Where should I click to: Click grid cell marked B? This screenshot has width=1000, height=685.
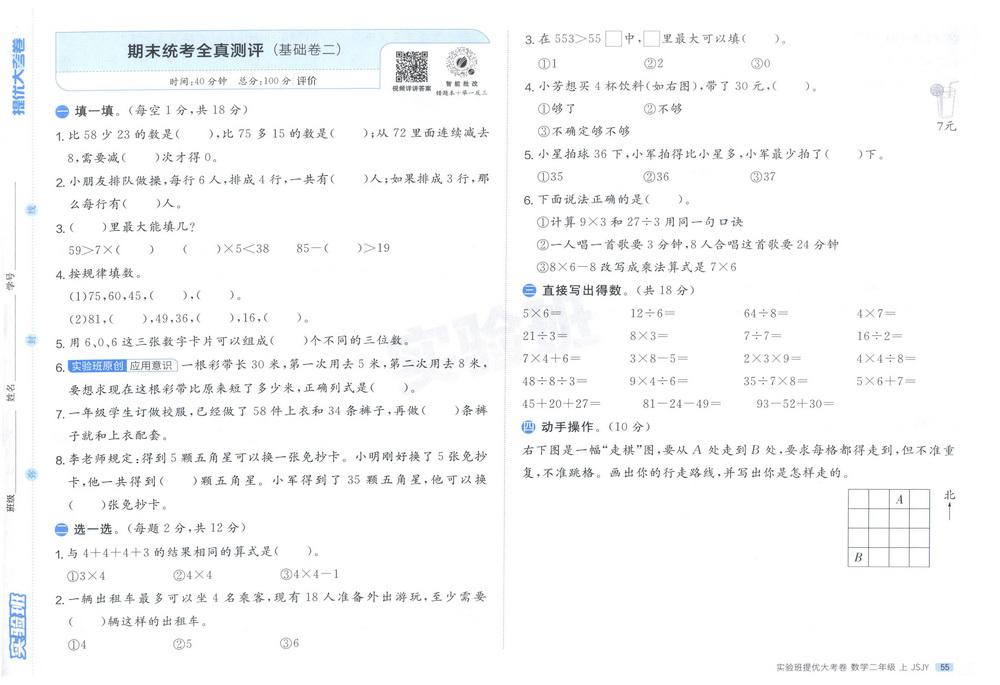tap(858, 558)
